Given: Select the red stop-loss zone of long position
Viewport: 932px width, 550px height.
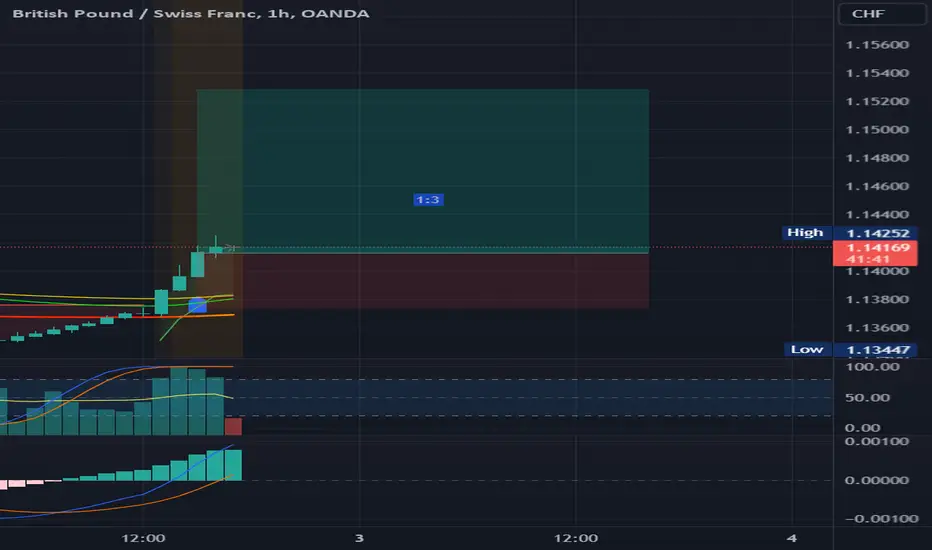Looking at the screenshot, I should [423, 280].
